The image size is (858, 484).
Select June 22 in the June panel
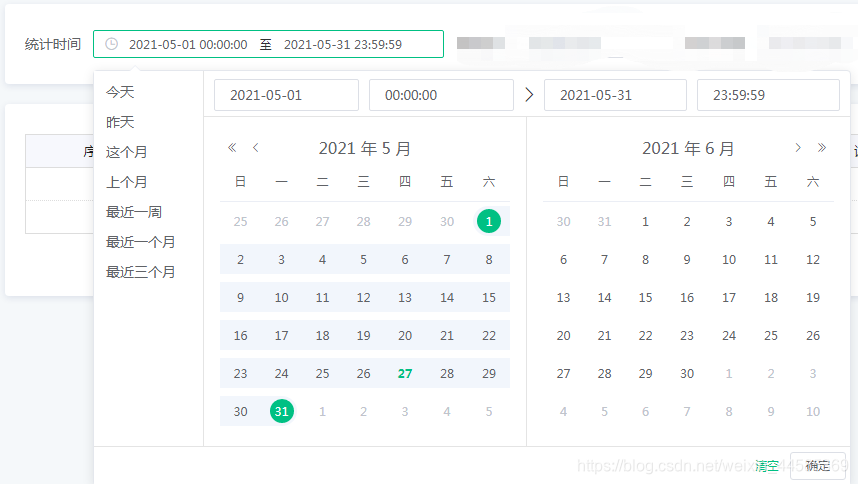click(646, 335)
